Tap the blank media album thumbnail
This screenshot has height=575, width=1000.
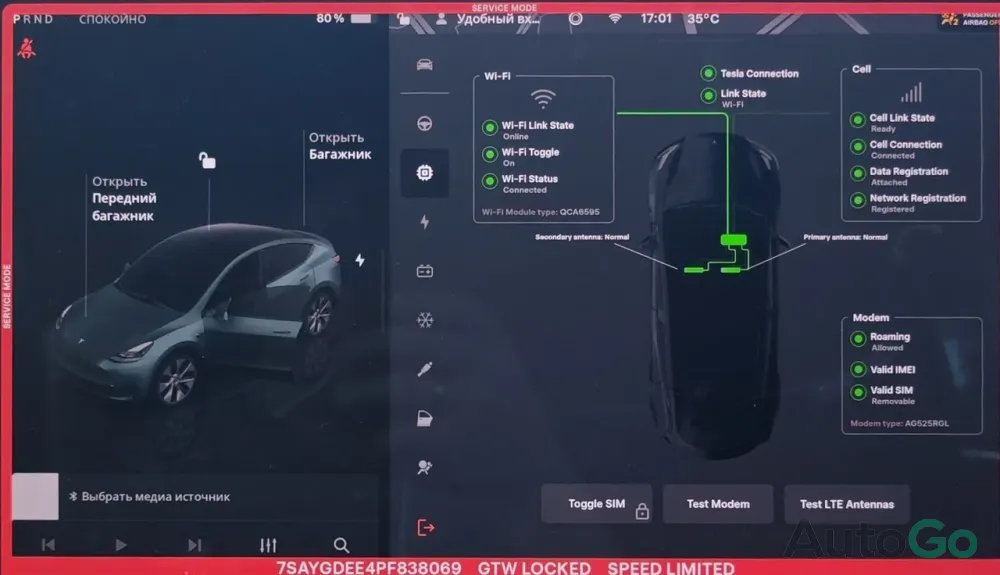(35, 496)
